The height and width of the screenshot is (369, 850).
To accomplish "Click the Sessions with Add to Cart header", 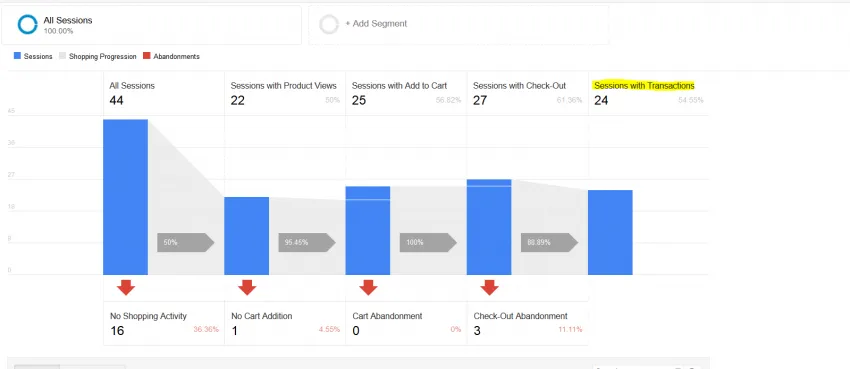I will pyautogui.click(x=400, y=86).
